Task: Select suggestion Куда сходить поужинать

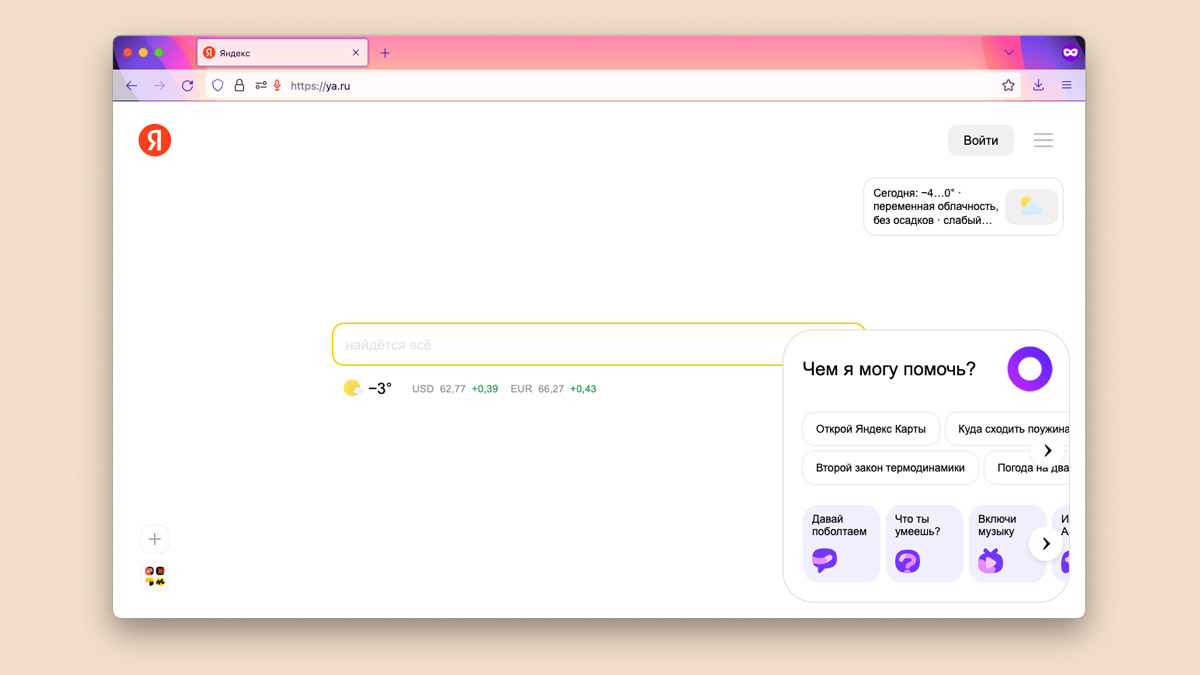Action: click(1007, 429)
